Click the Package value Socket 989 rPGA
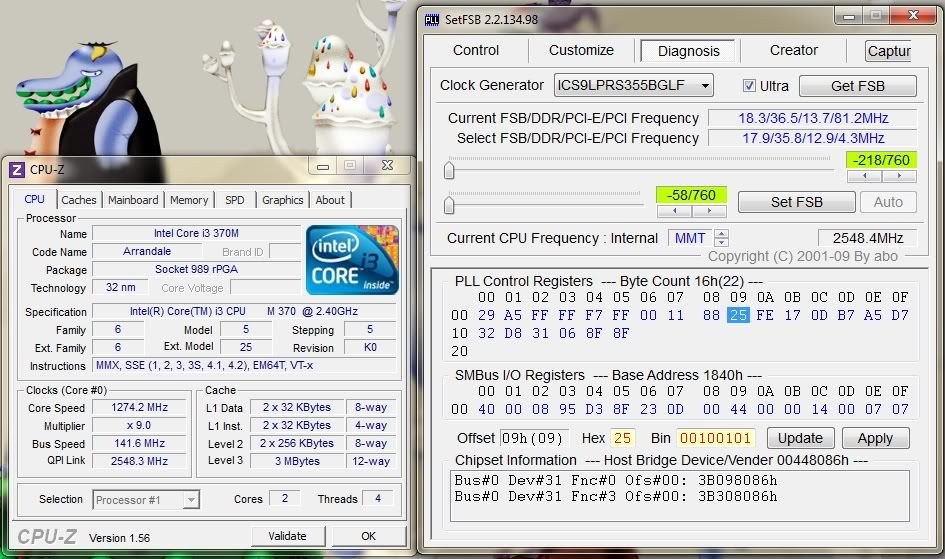This screenshot has height=559, width=945. click(x=196, y=269)
